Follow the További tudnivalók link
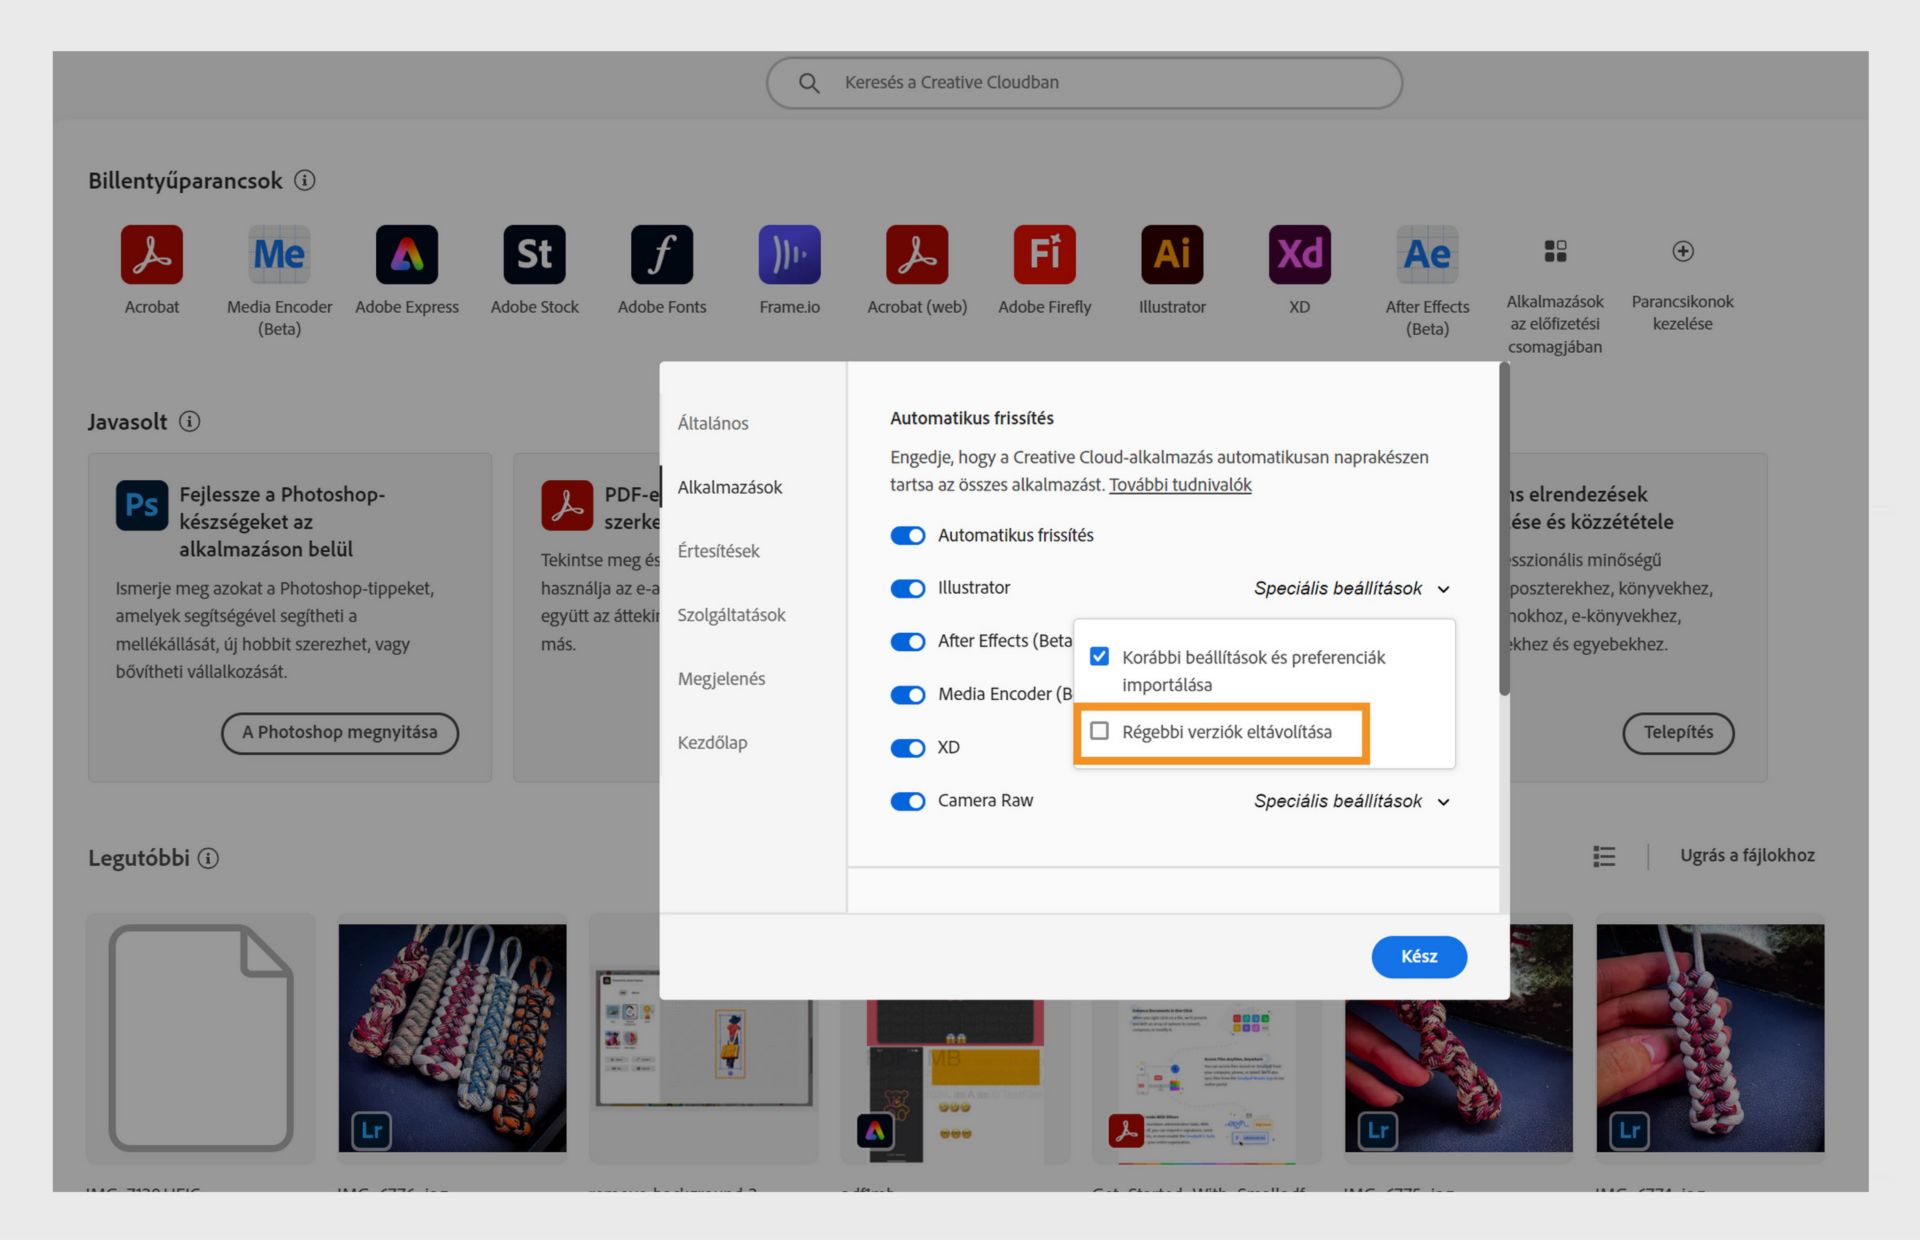 click(x=1180, y=485)
